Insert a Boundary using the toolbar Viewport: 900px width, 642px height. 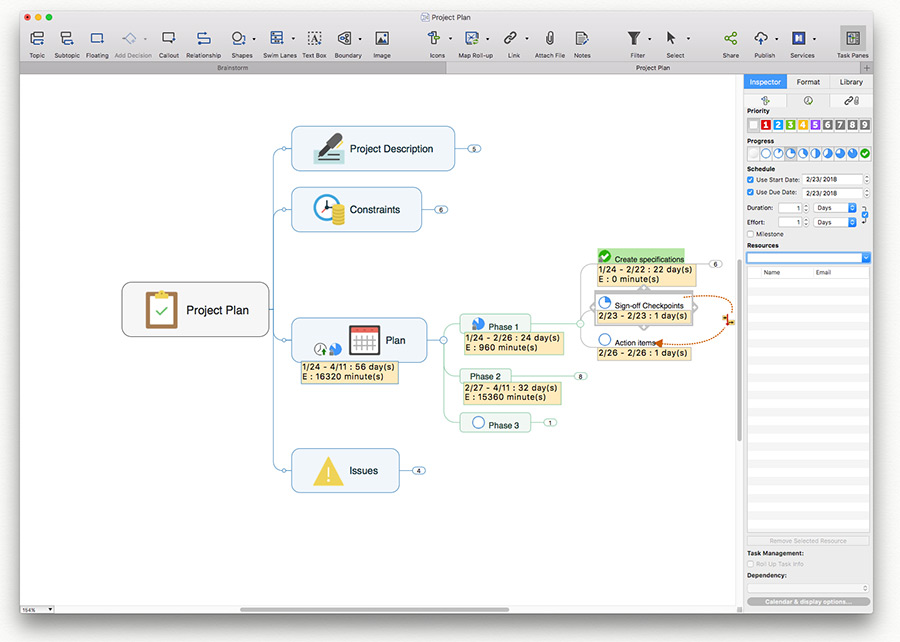[x=344, y=38]
